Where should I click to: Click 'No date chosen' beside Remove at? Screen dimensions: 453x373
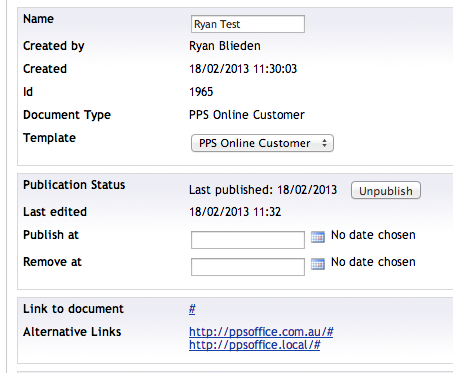[373, 262]
